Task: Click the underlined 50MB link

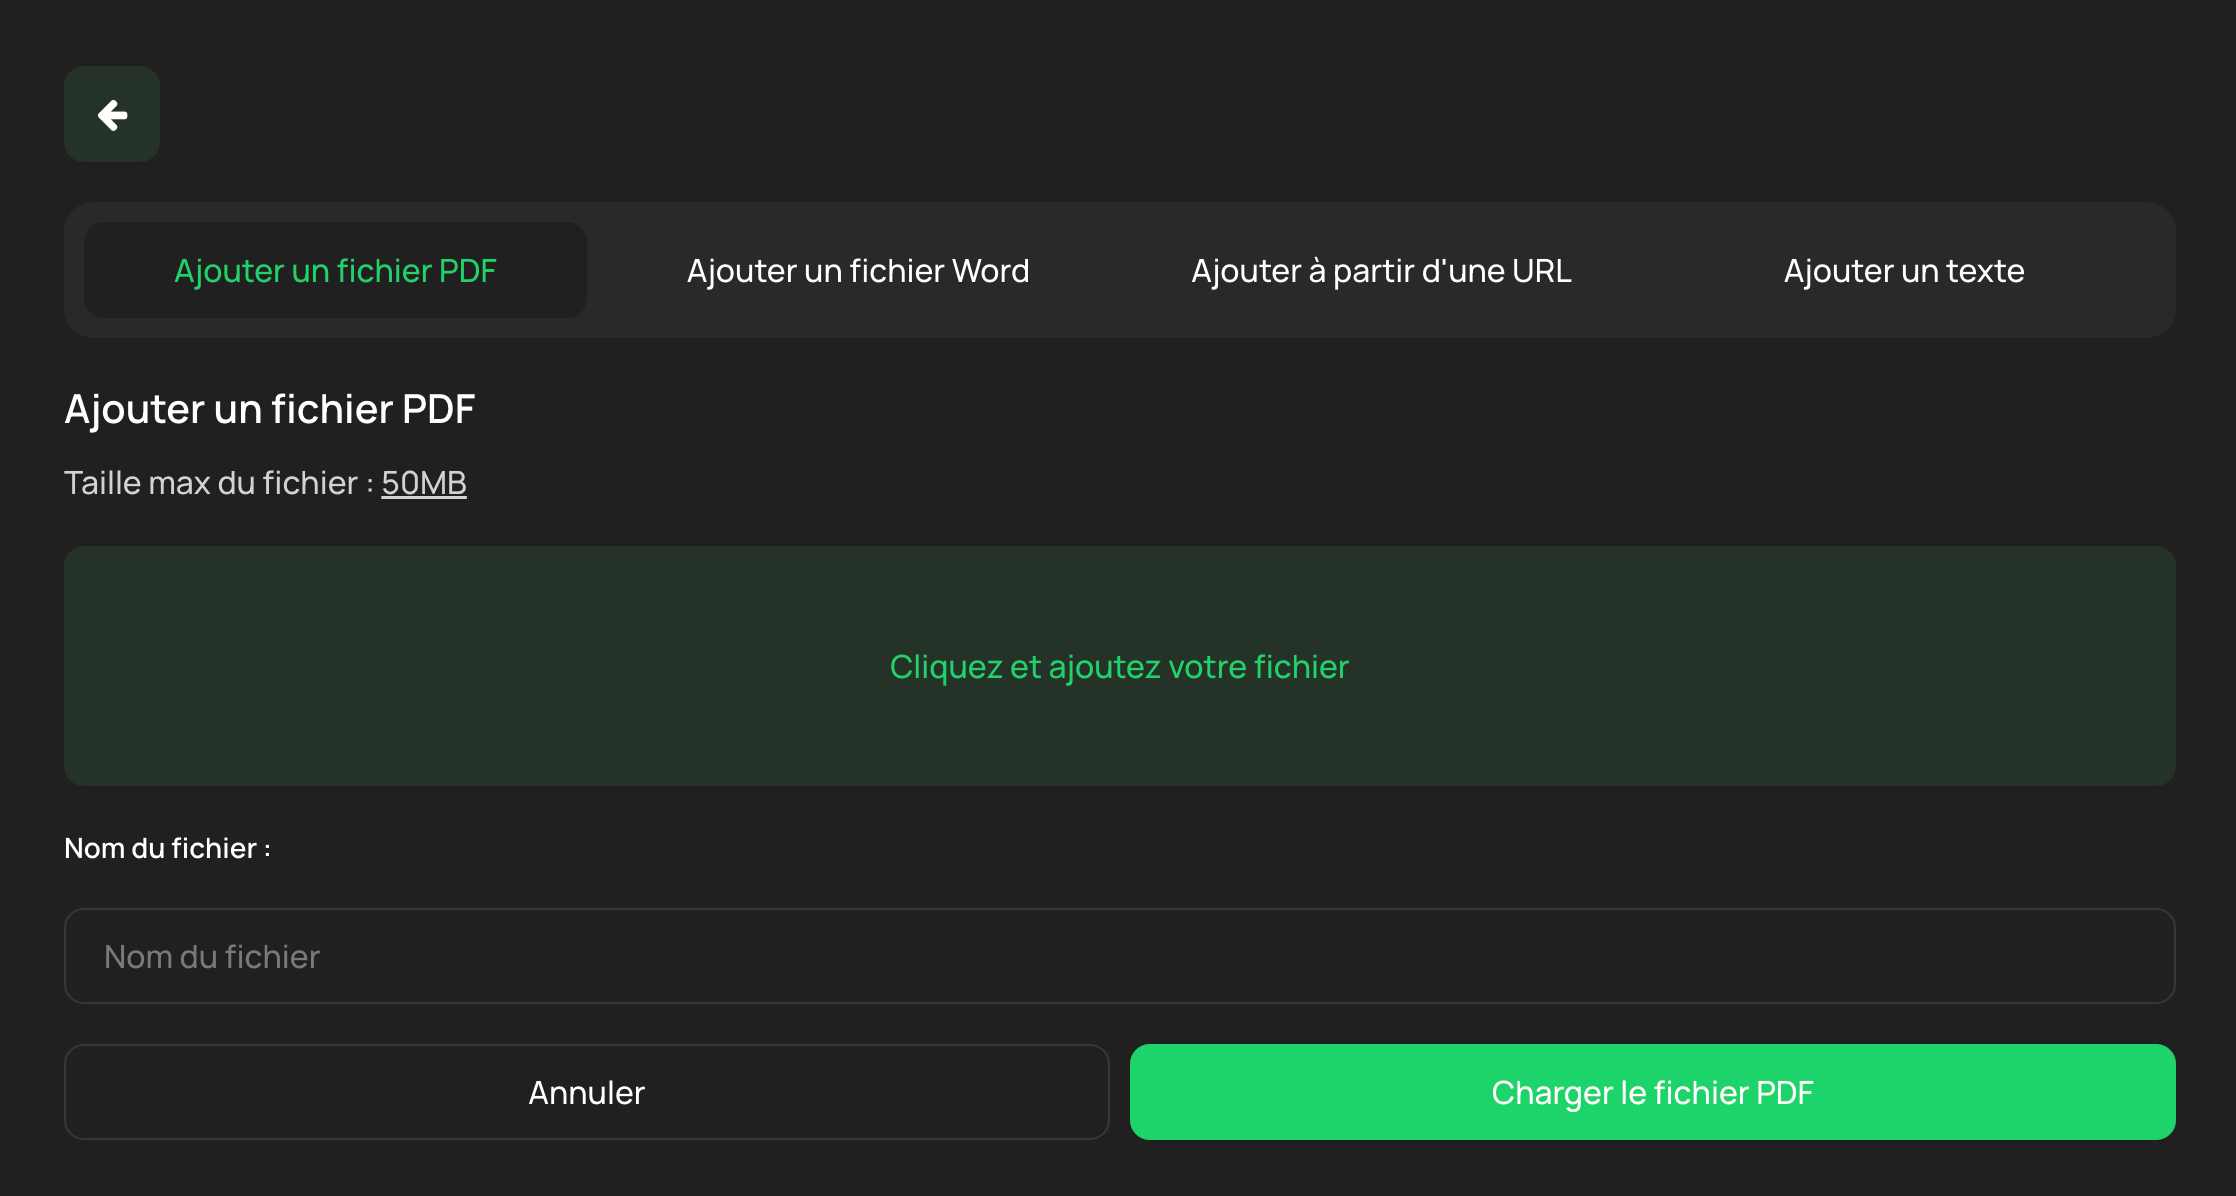Action: pos(424,483)
